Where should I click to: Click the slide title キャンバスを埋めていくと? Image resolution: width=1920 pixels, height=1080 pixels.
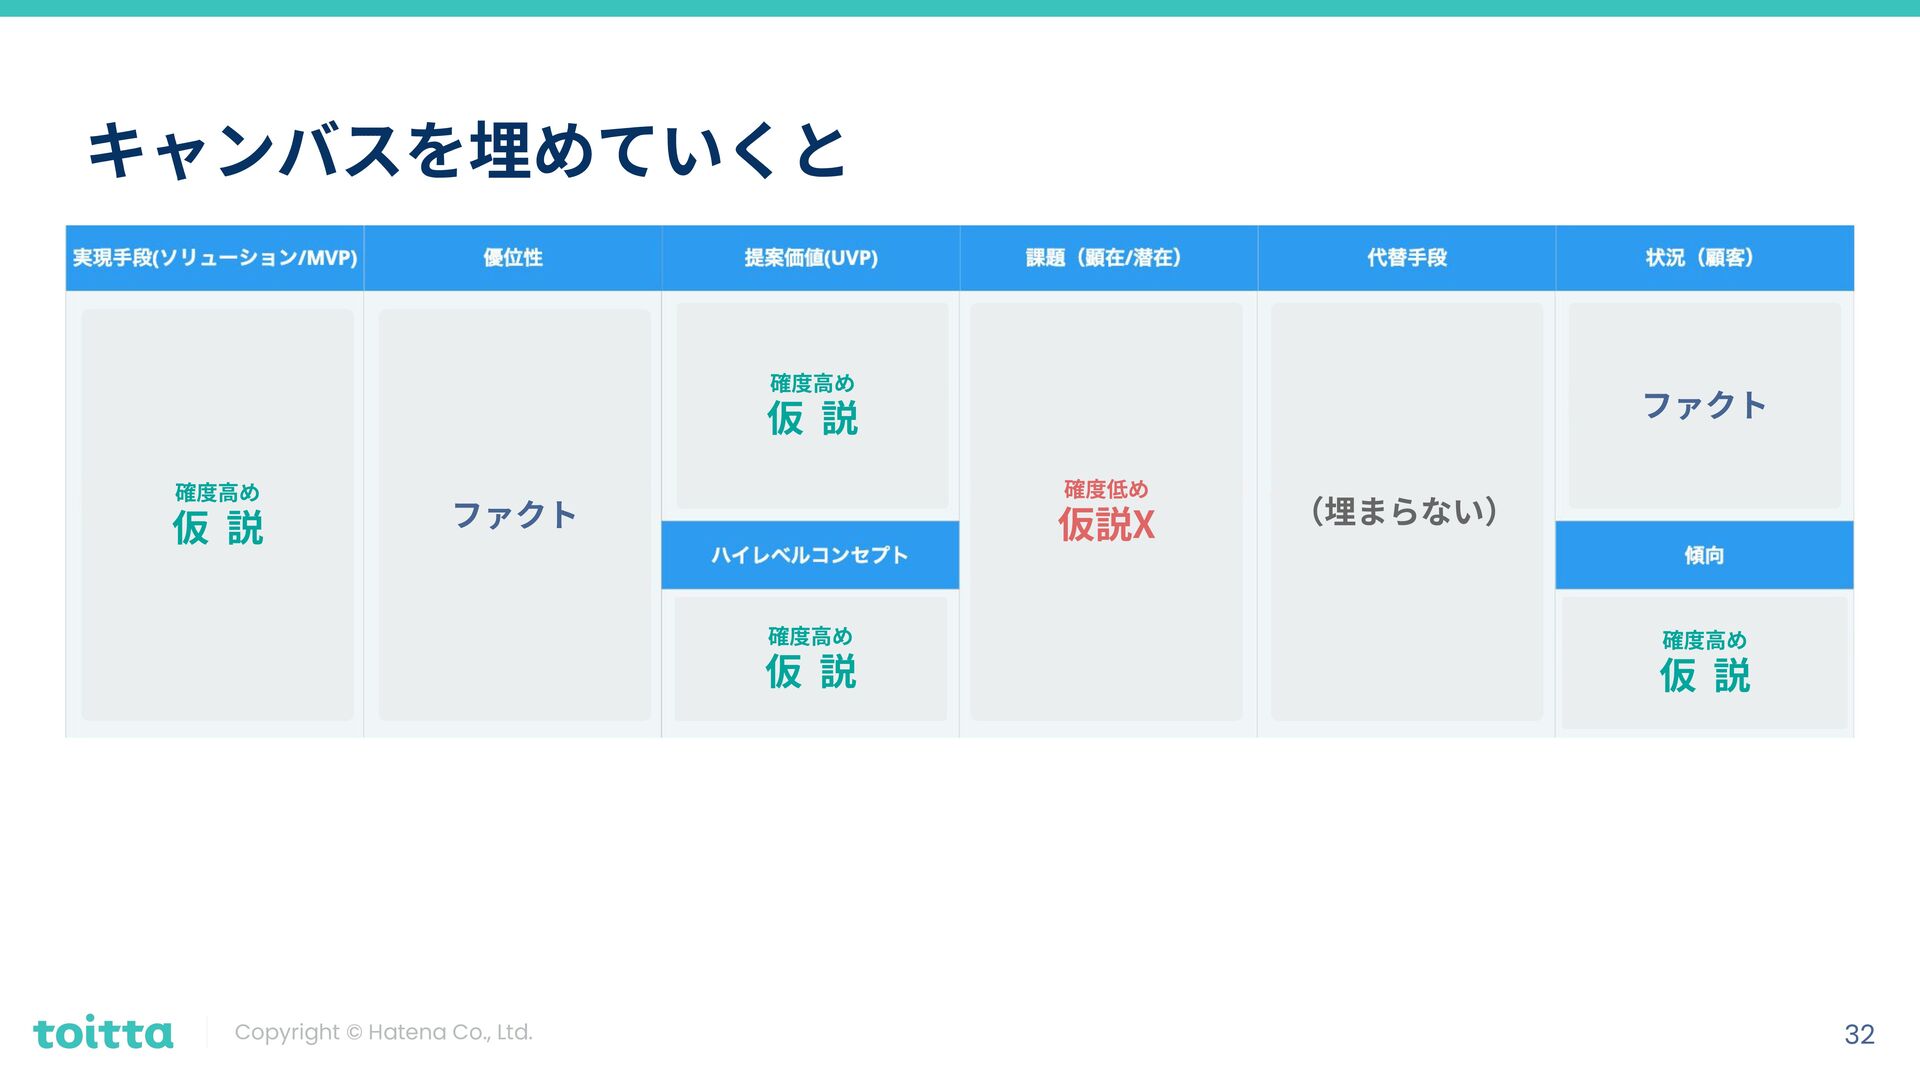click(467, 152)
